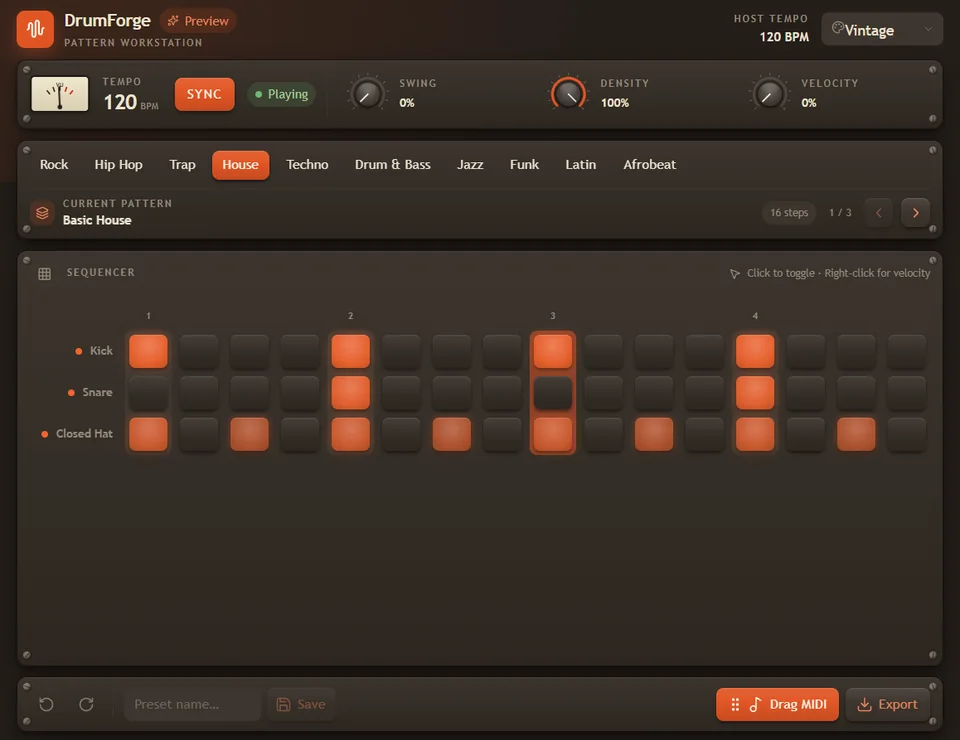Click the Closed Hat track orange dot
Image resolution: width=960 pixels, height=740 pixels.
pyautogui.click(x=45, y=434)
